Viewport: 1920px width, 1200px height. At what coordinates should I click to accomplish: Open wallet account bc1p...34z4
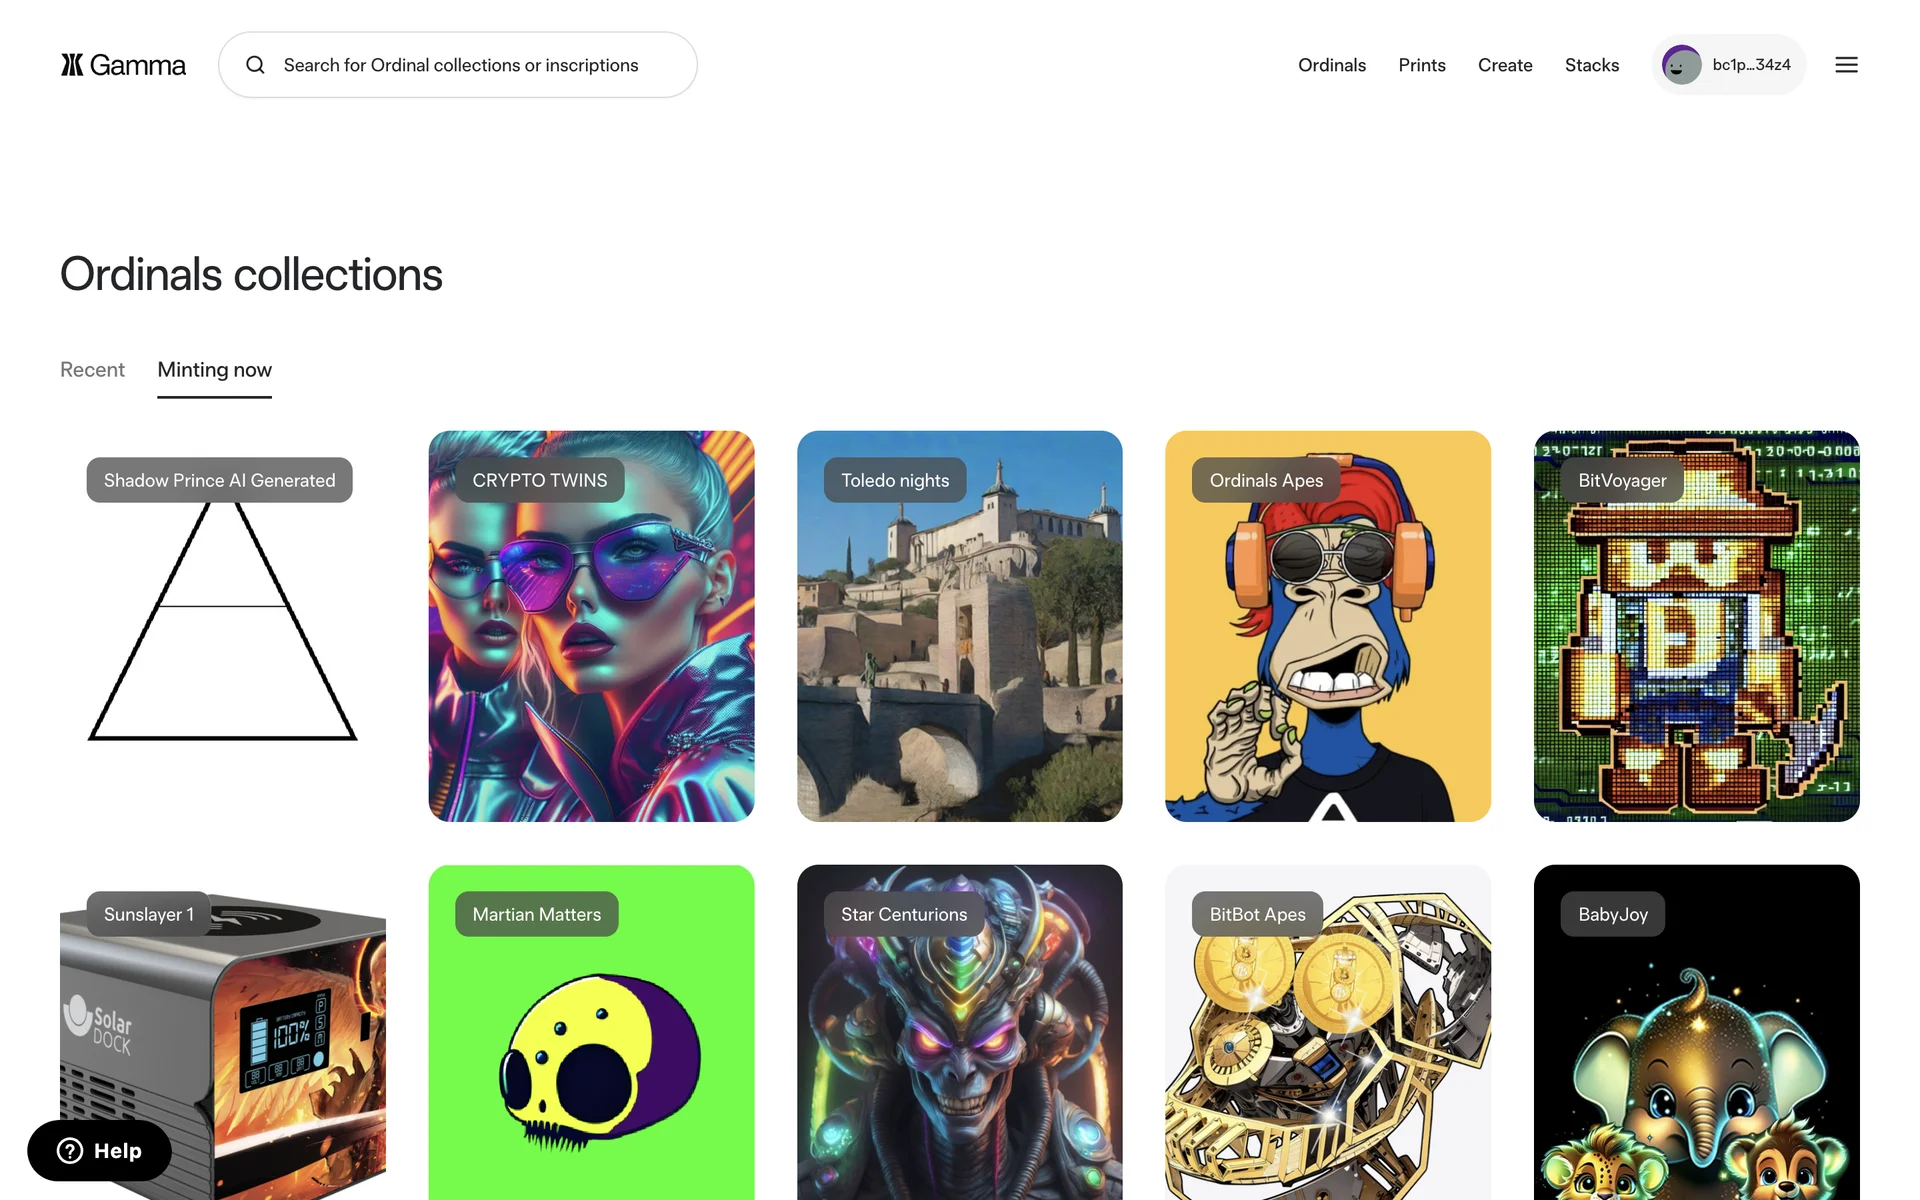[1729, 65]
